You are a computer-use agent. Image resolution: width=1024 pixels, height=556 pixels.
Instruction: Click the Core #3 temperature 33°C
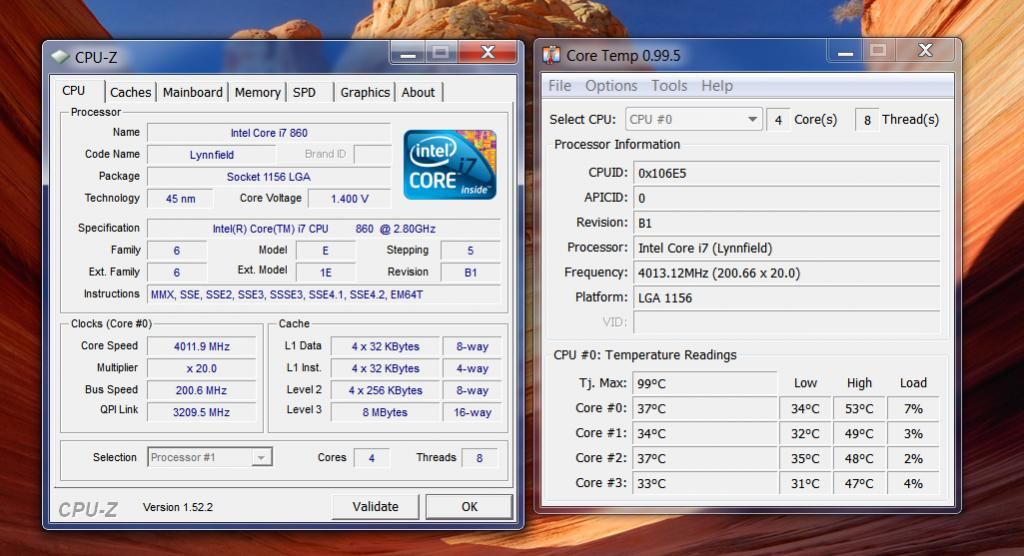pyautogui.click(x=705, y=483)
